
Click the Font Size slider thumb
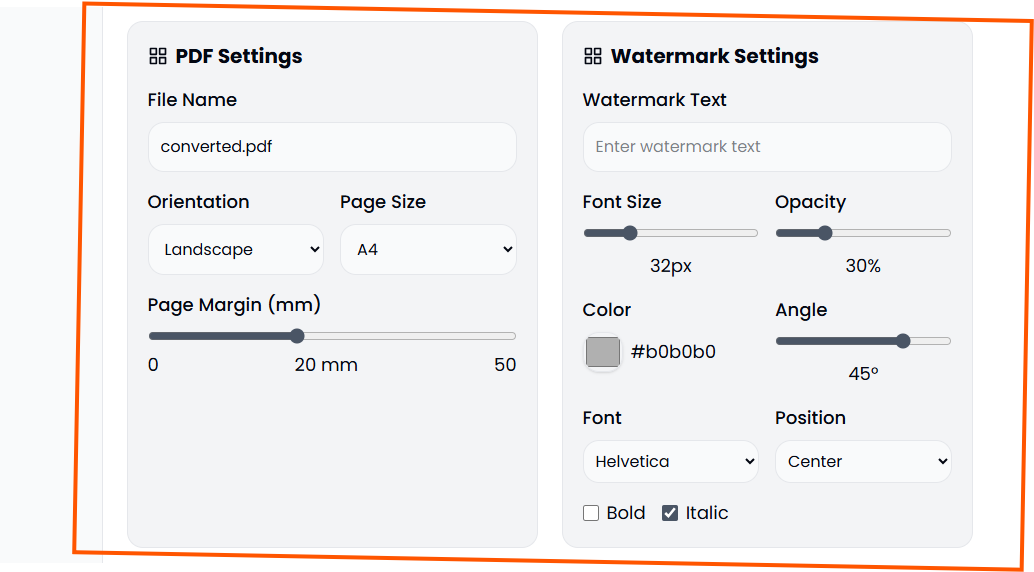coord(630,233)
